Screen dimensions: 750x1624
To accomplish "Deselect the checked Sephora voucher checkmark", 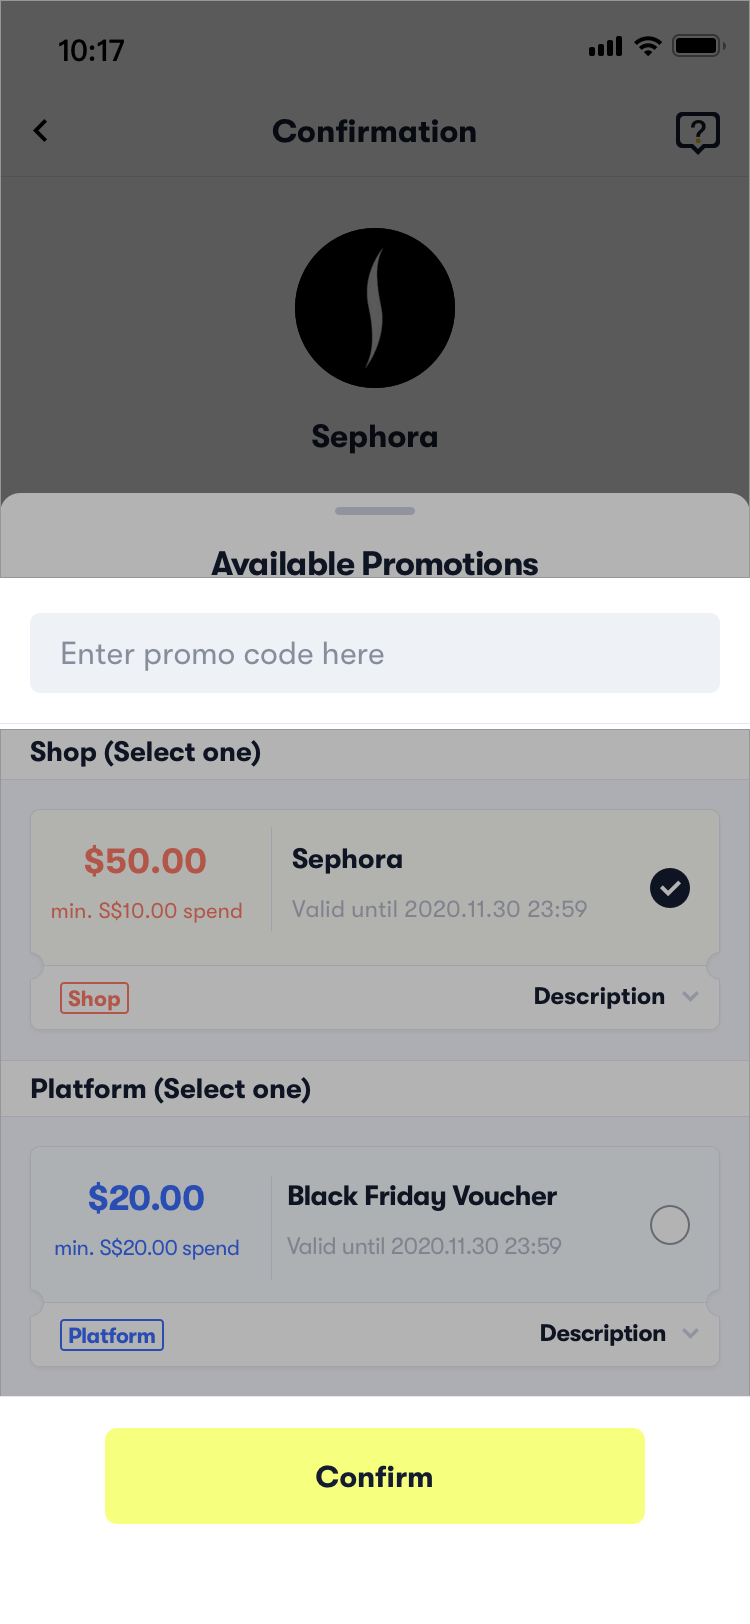I will coord(670,888).
